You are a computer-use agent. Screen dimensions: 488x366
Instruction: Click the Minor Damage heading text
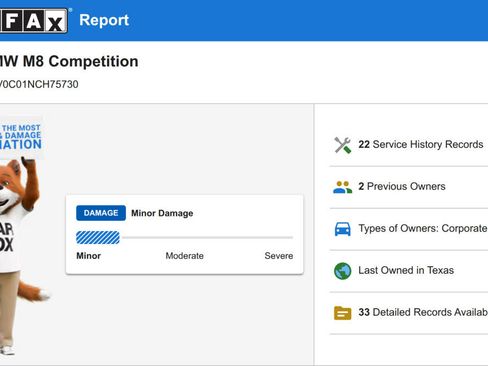[x=162, y=213]
